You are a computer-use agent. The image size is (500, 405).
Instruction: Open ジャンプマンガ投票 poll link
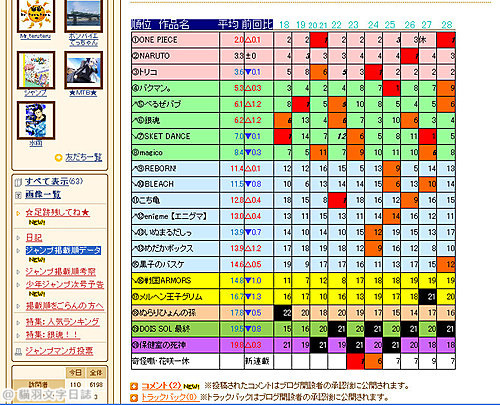(x=59, y=351)
